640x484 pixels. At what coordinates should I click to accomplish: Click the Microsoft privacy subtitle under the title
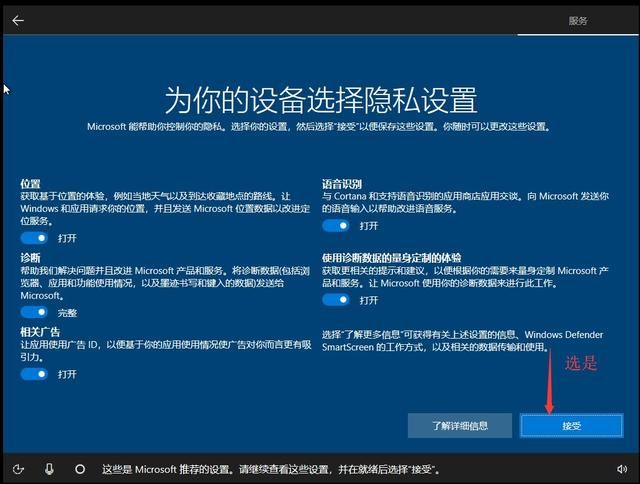pos(319,127)
